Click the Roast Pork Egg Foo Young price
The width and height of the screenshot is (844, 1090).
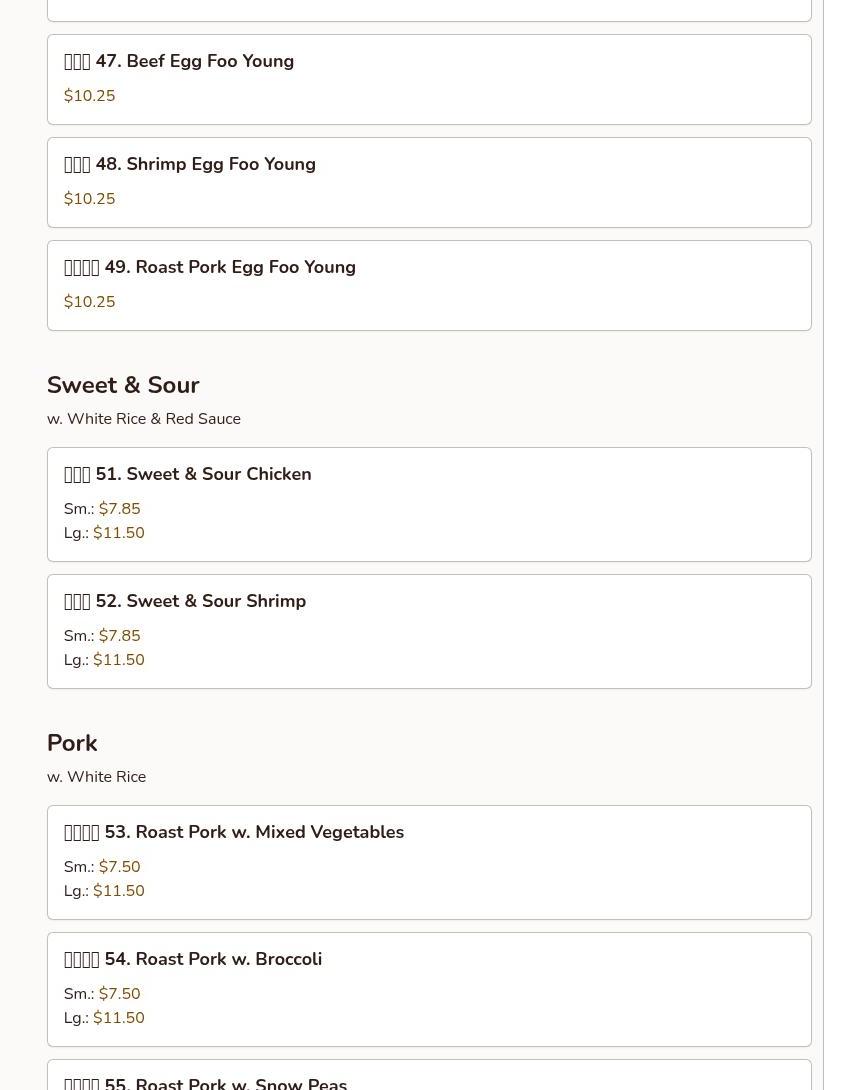[x=90, y=302]
